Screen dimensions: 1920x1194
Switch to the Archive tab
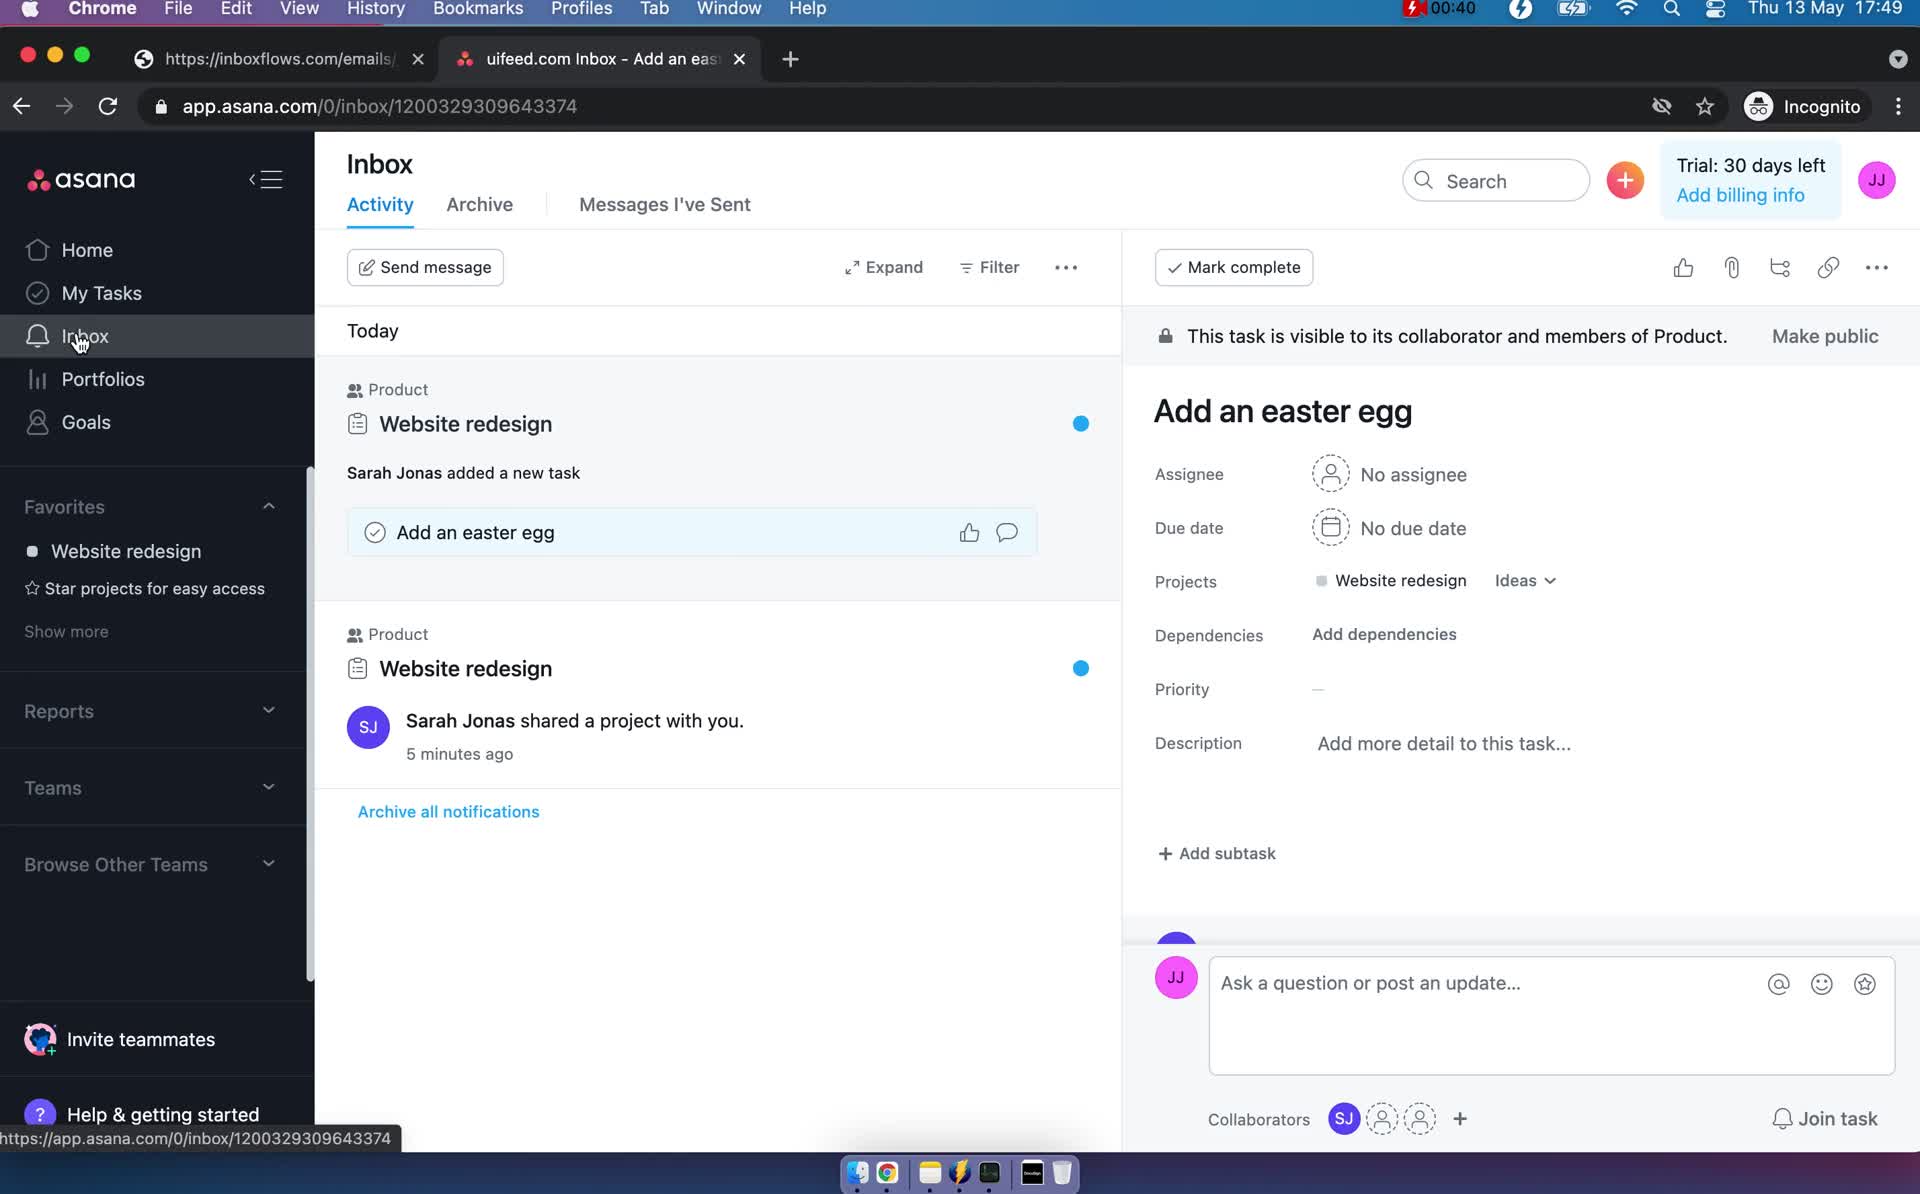[479, 204]
